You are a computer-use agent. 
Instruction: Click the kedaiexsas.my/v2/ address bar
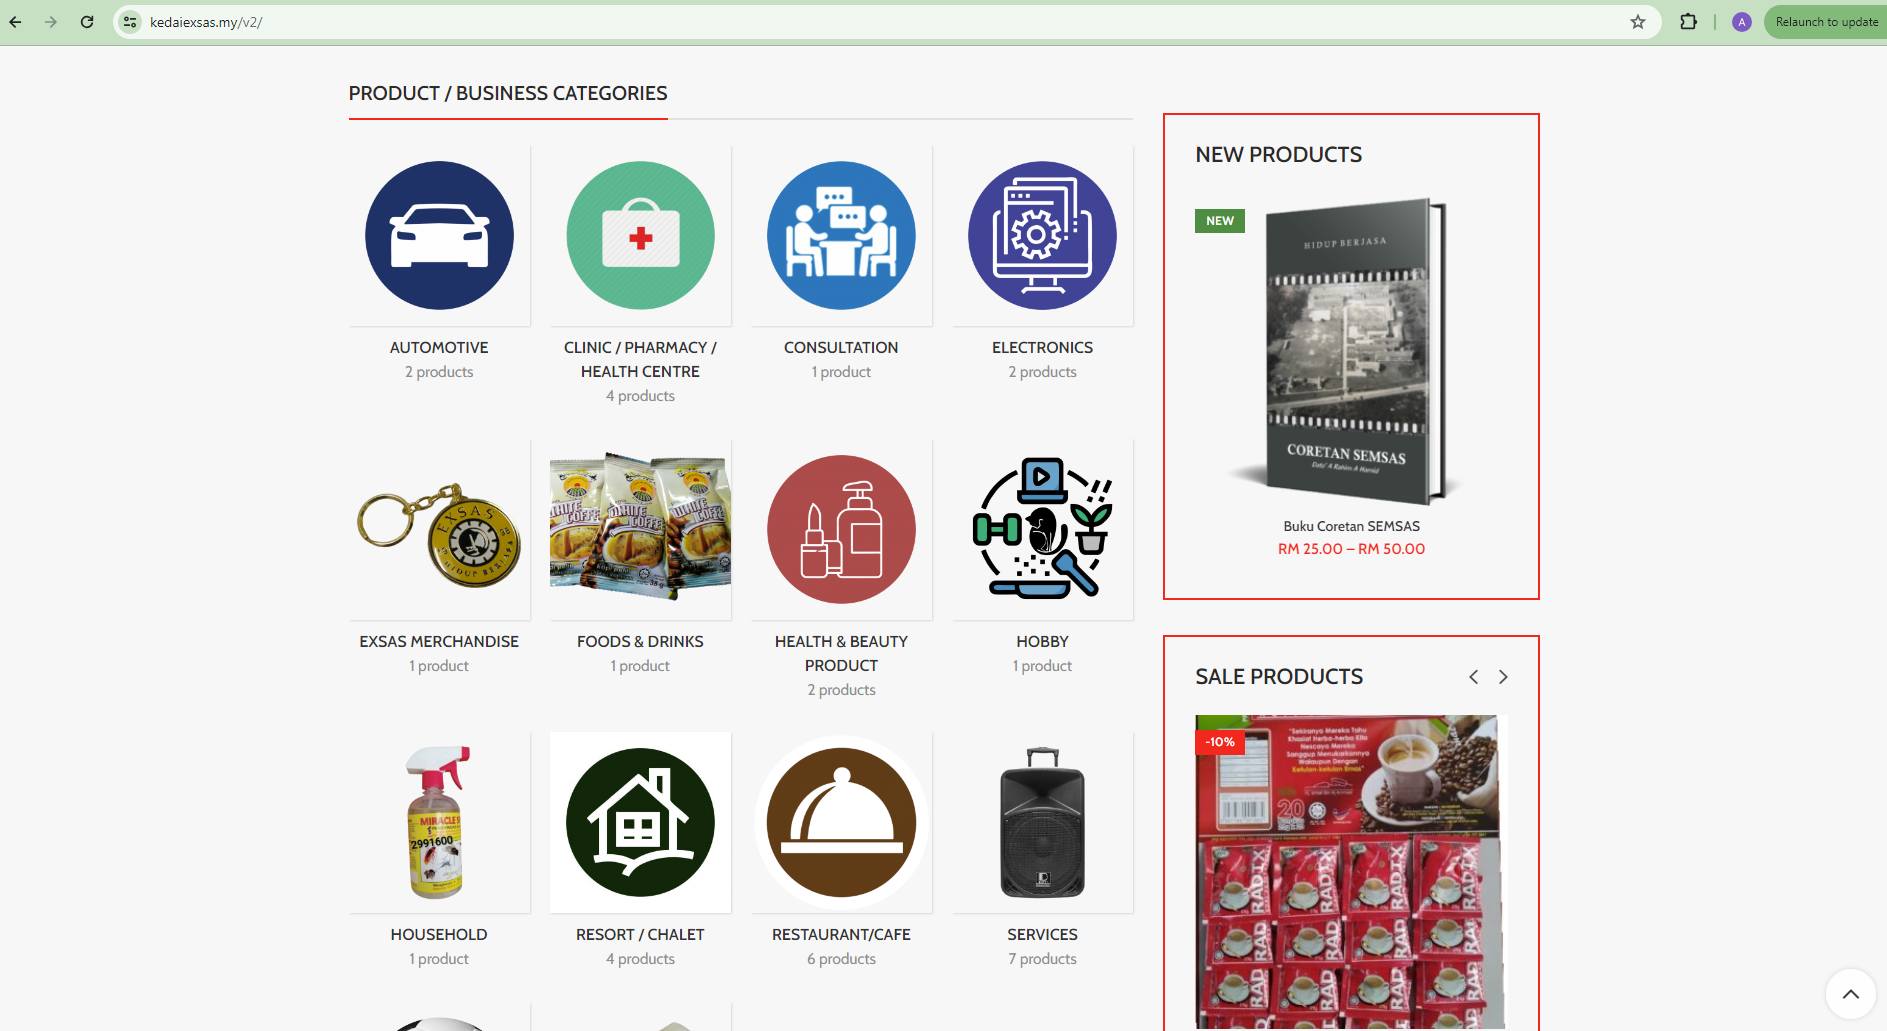887,22
